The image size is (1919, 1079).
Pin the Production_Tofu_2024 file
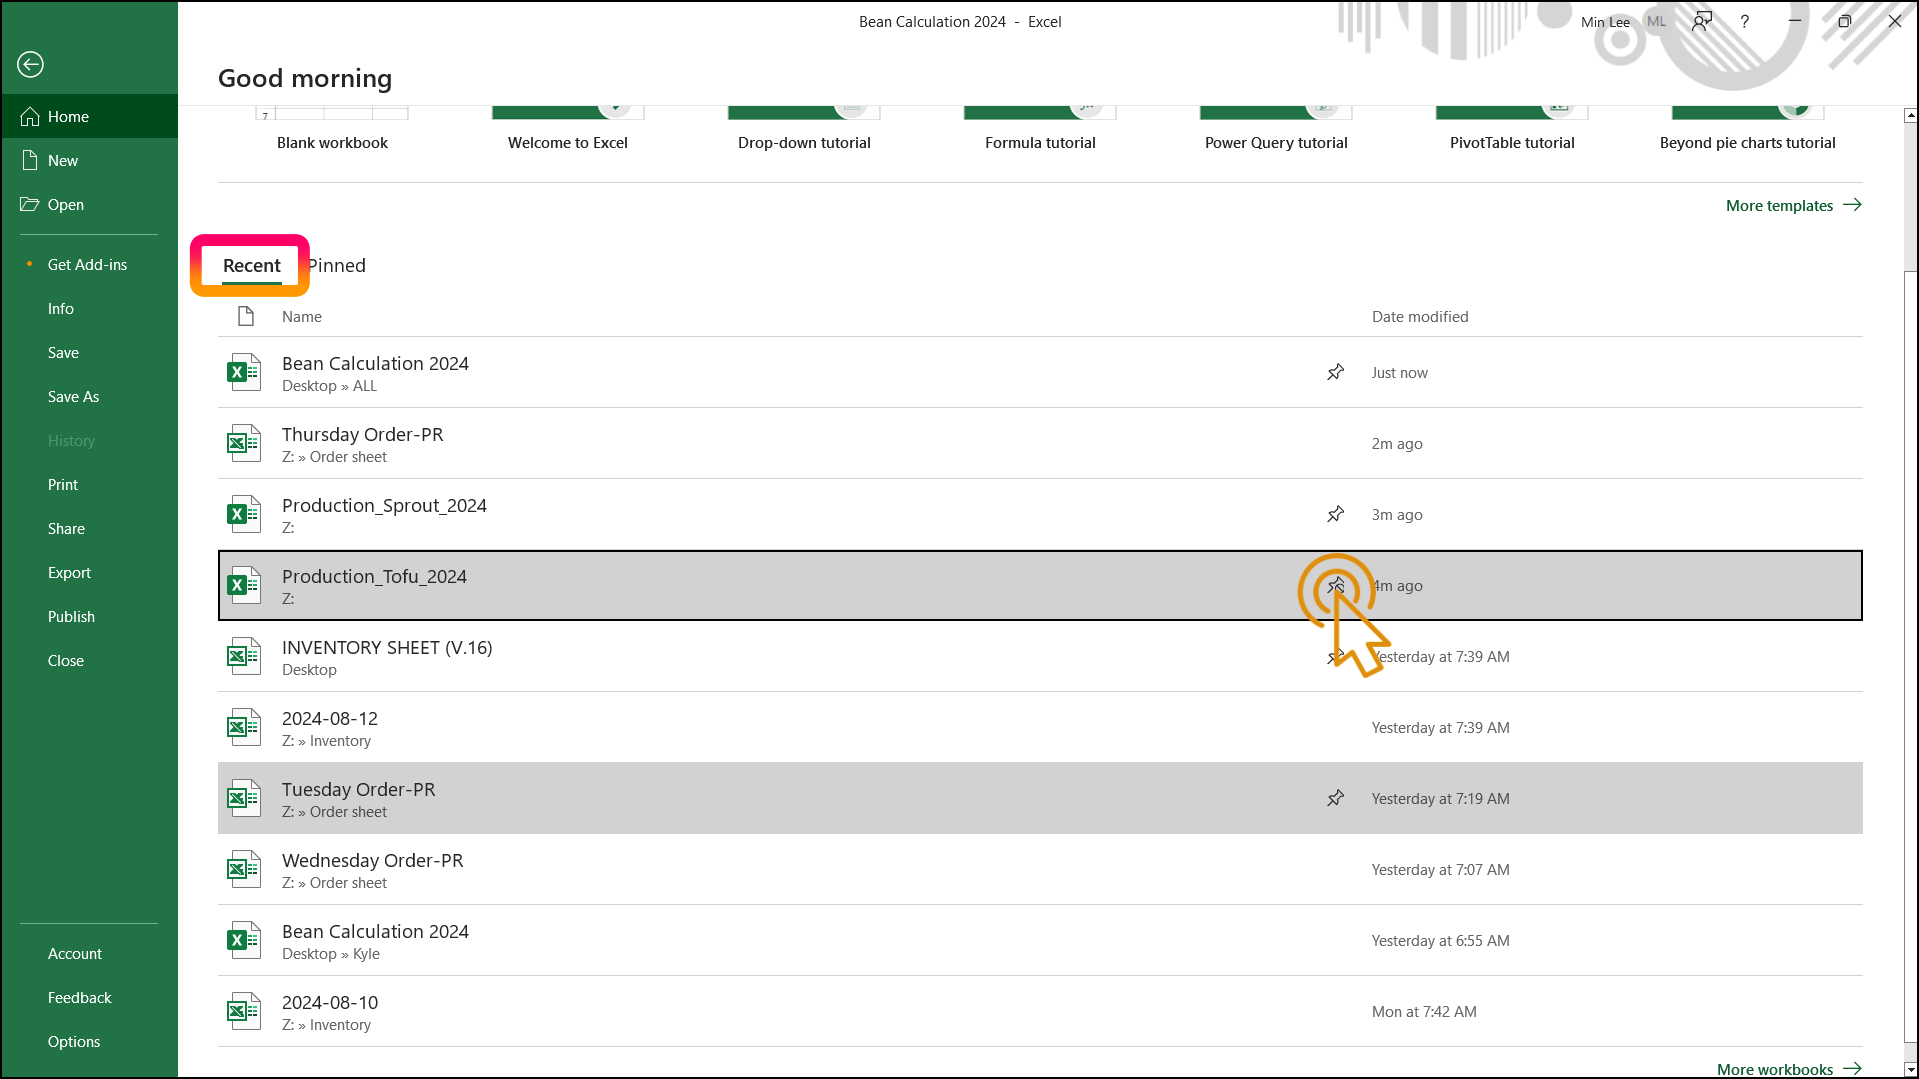(1335, 585)
